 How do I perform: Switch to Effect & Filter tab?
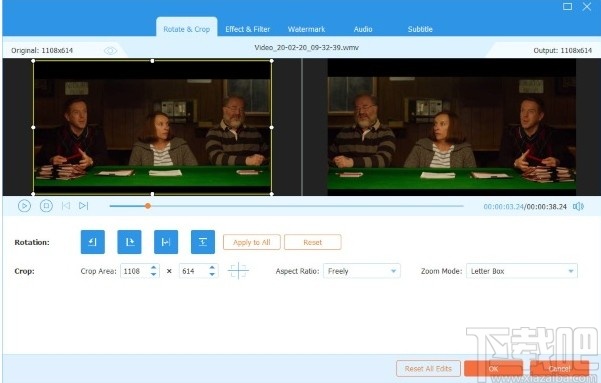pos(248,29)
